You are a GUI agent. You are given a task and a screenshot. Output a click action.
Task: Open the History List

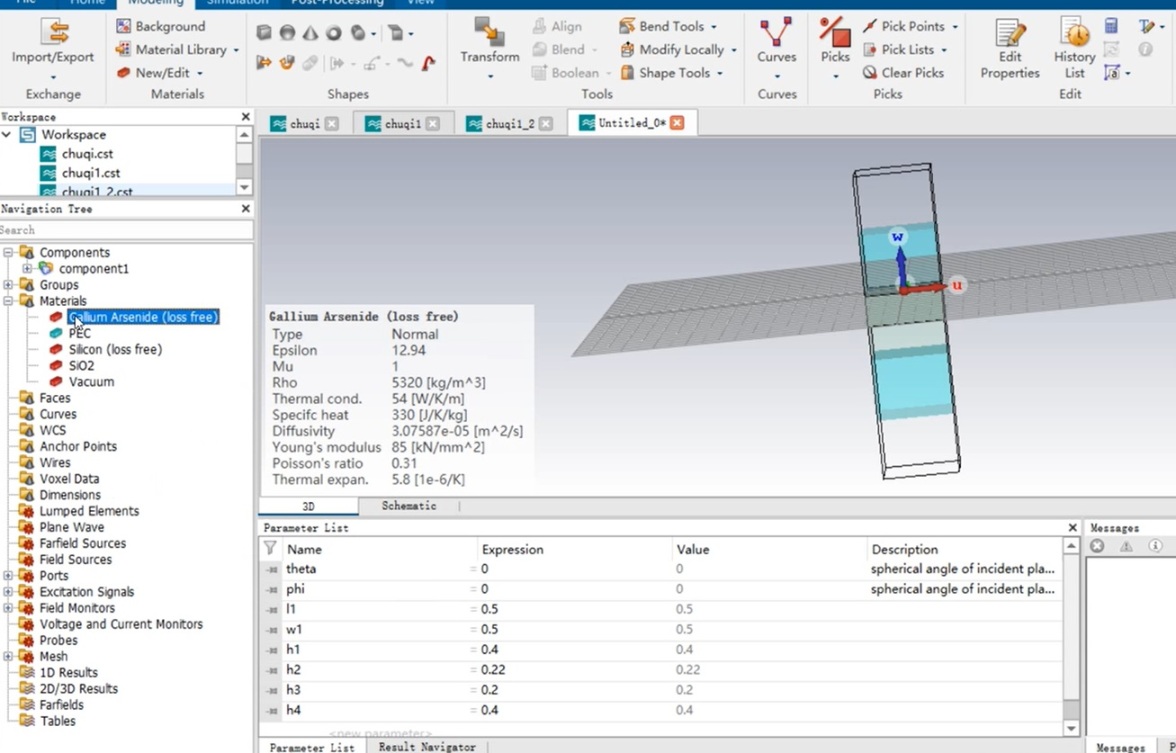(1074, 33)
